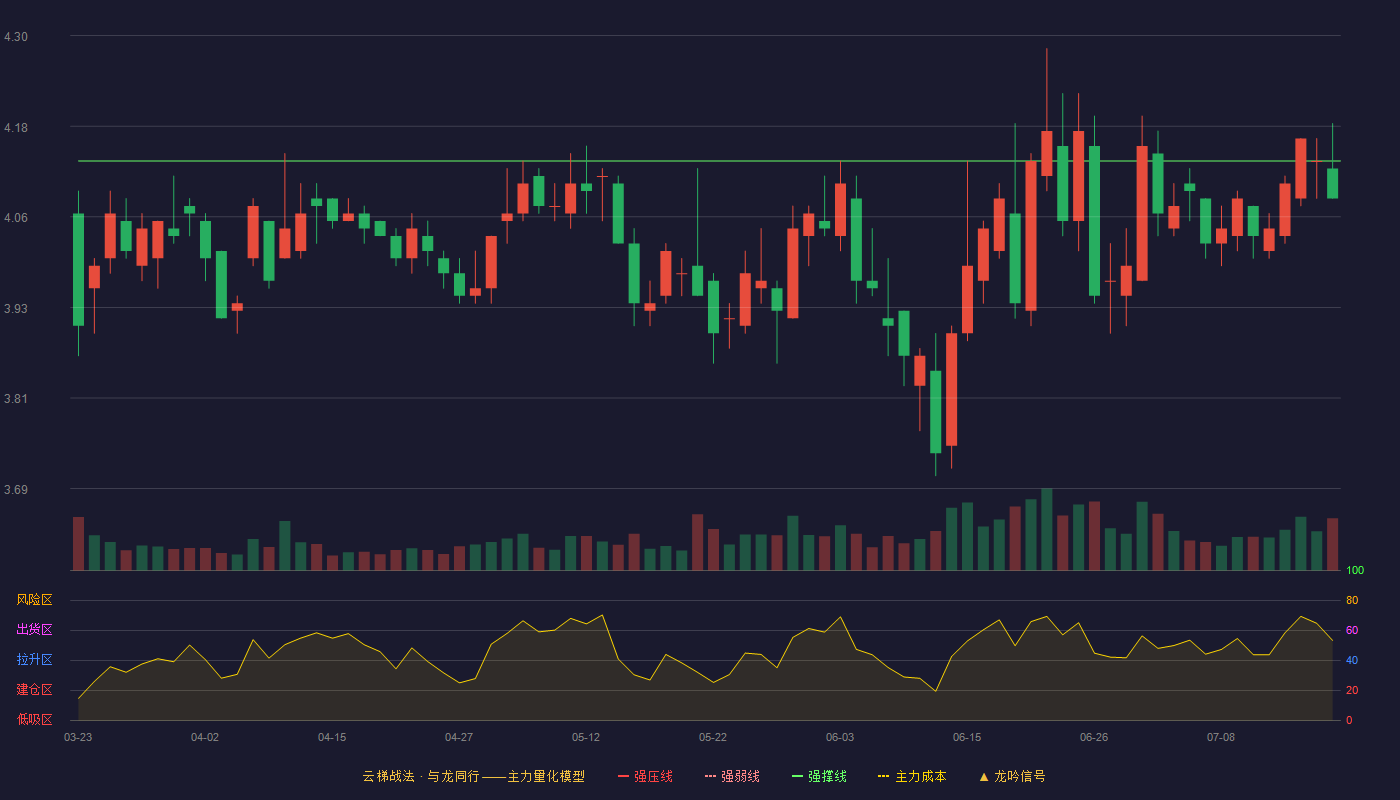Click the green line swatch beside 强撑线
The height and width of the screenshot is (800, 1400).
click(x=797, y=776)
